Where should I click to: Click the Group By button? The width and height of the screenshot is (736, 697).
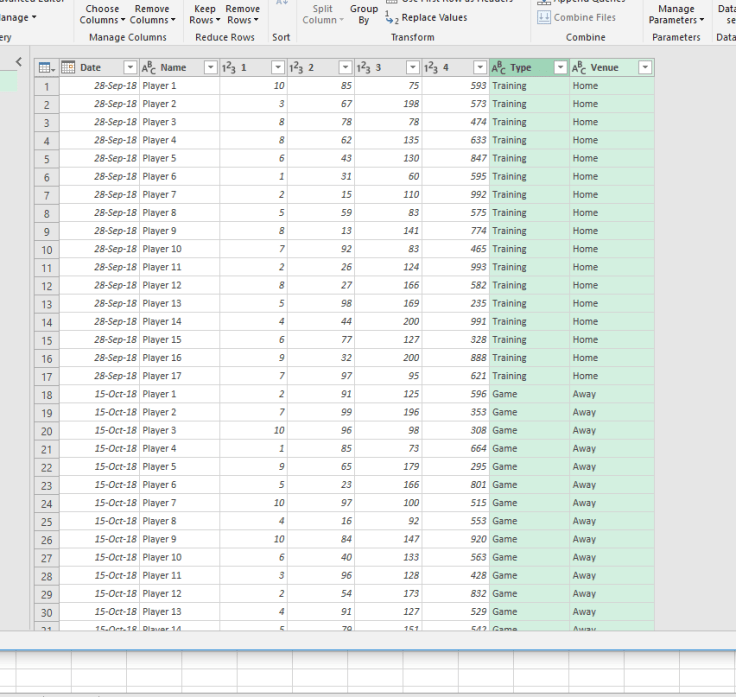364,14
